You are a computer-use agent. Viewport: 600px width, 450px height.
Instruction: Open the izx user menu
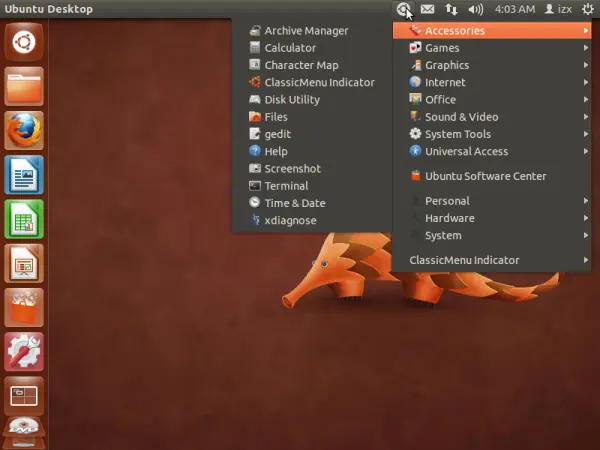point(558,9)
